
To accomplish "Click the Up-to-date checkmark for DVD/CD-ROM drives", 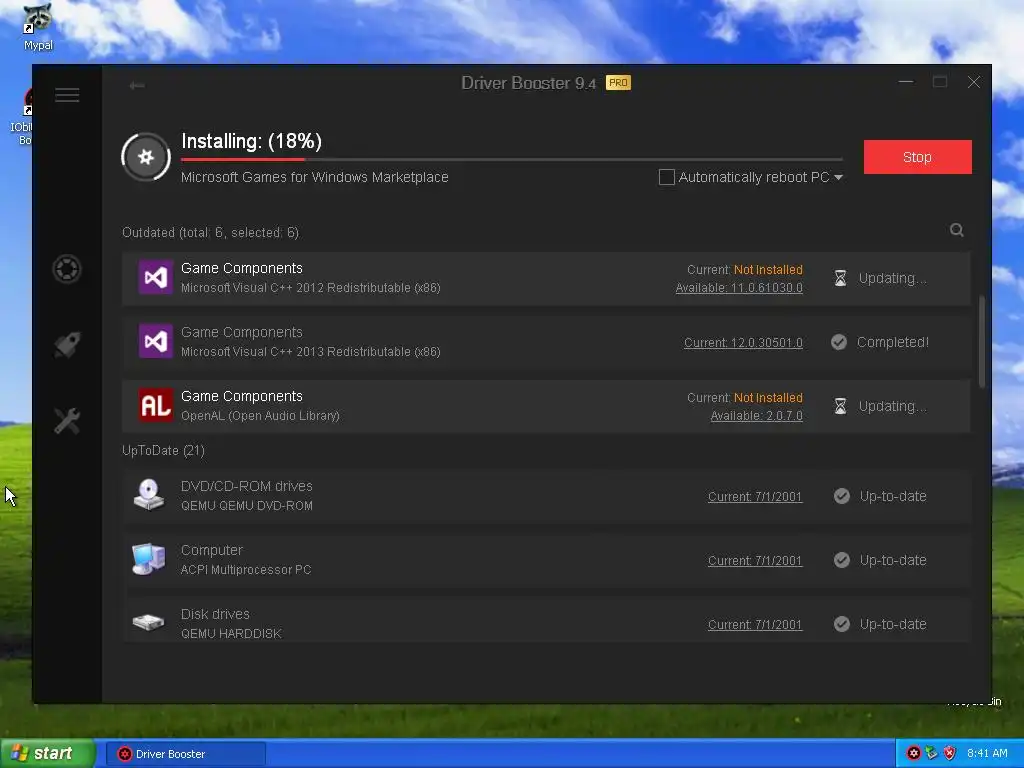I will (842, 496).
